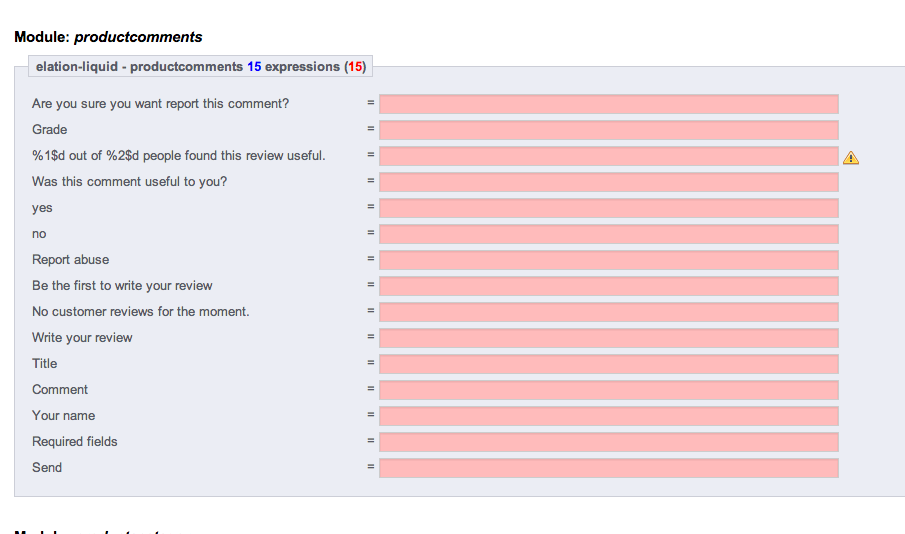Focus the '%1$d out of %2$d' translation field

click(x=608, y=156)
